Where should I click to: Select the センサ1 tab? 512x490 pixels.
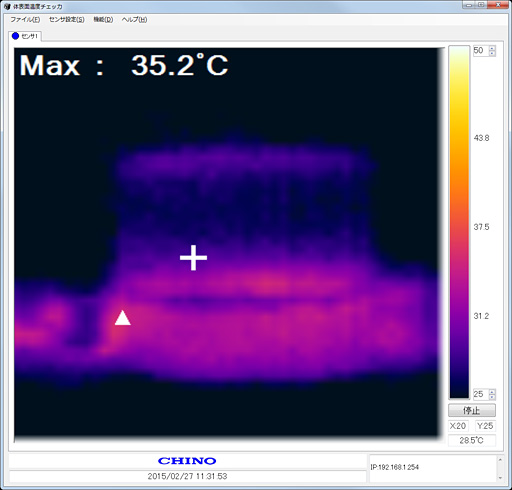click(x=25, y=36)
